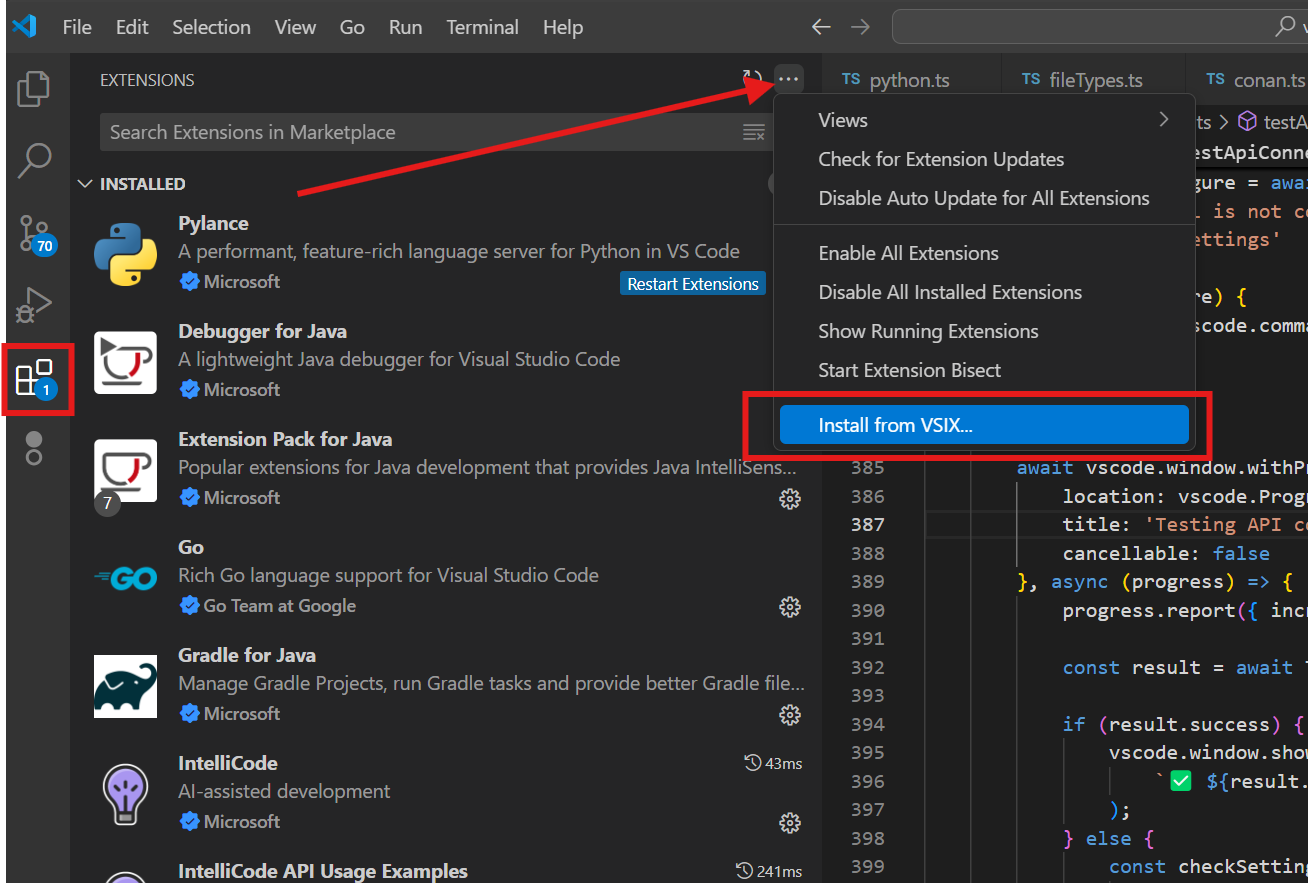Screen dimensions: 1308x883
Task: Select Show Running Extensions
Action: pyautogui.click(x=985, y=331)
